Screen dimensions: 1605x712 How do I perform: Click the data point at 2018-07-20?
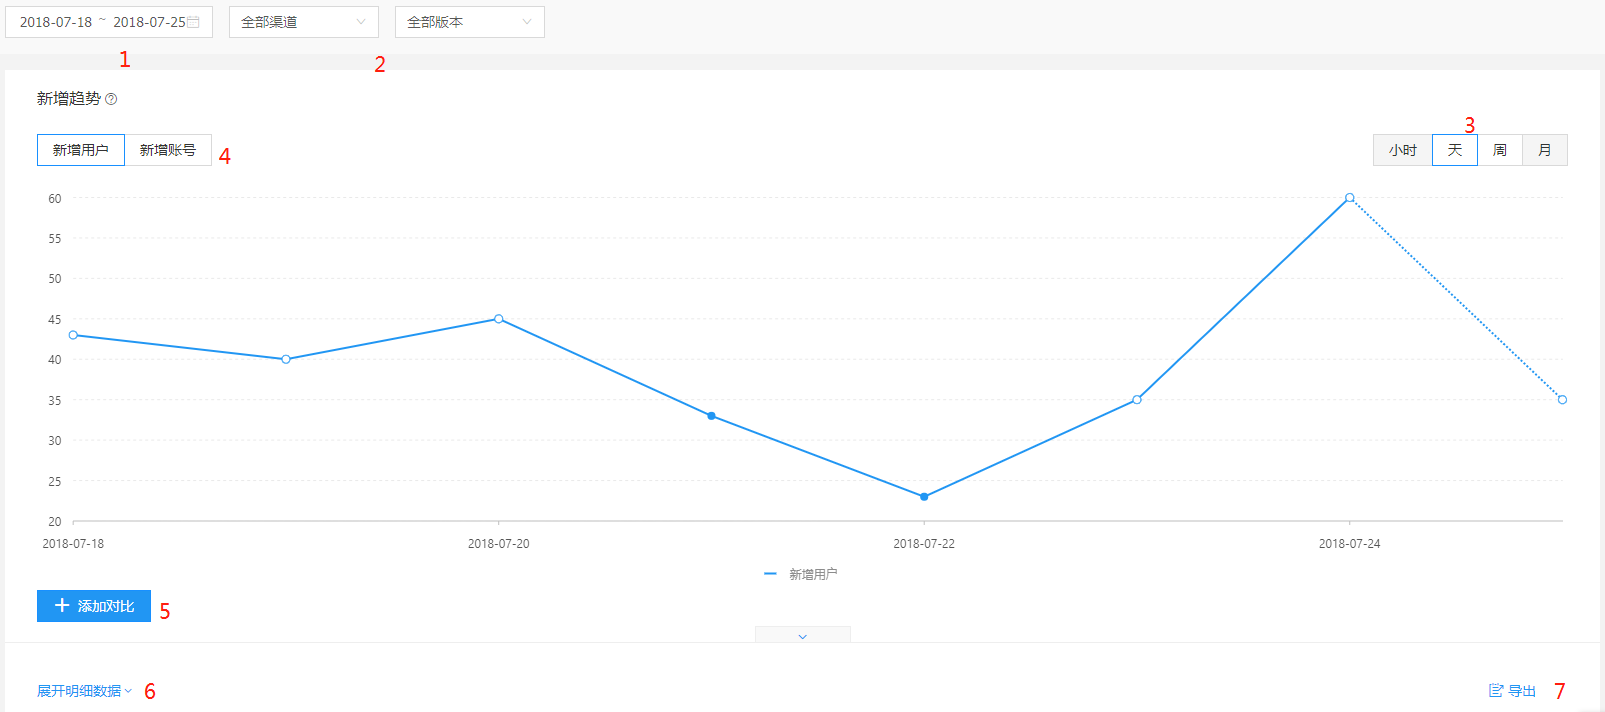coord(499,319)
